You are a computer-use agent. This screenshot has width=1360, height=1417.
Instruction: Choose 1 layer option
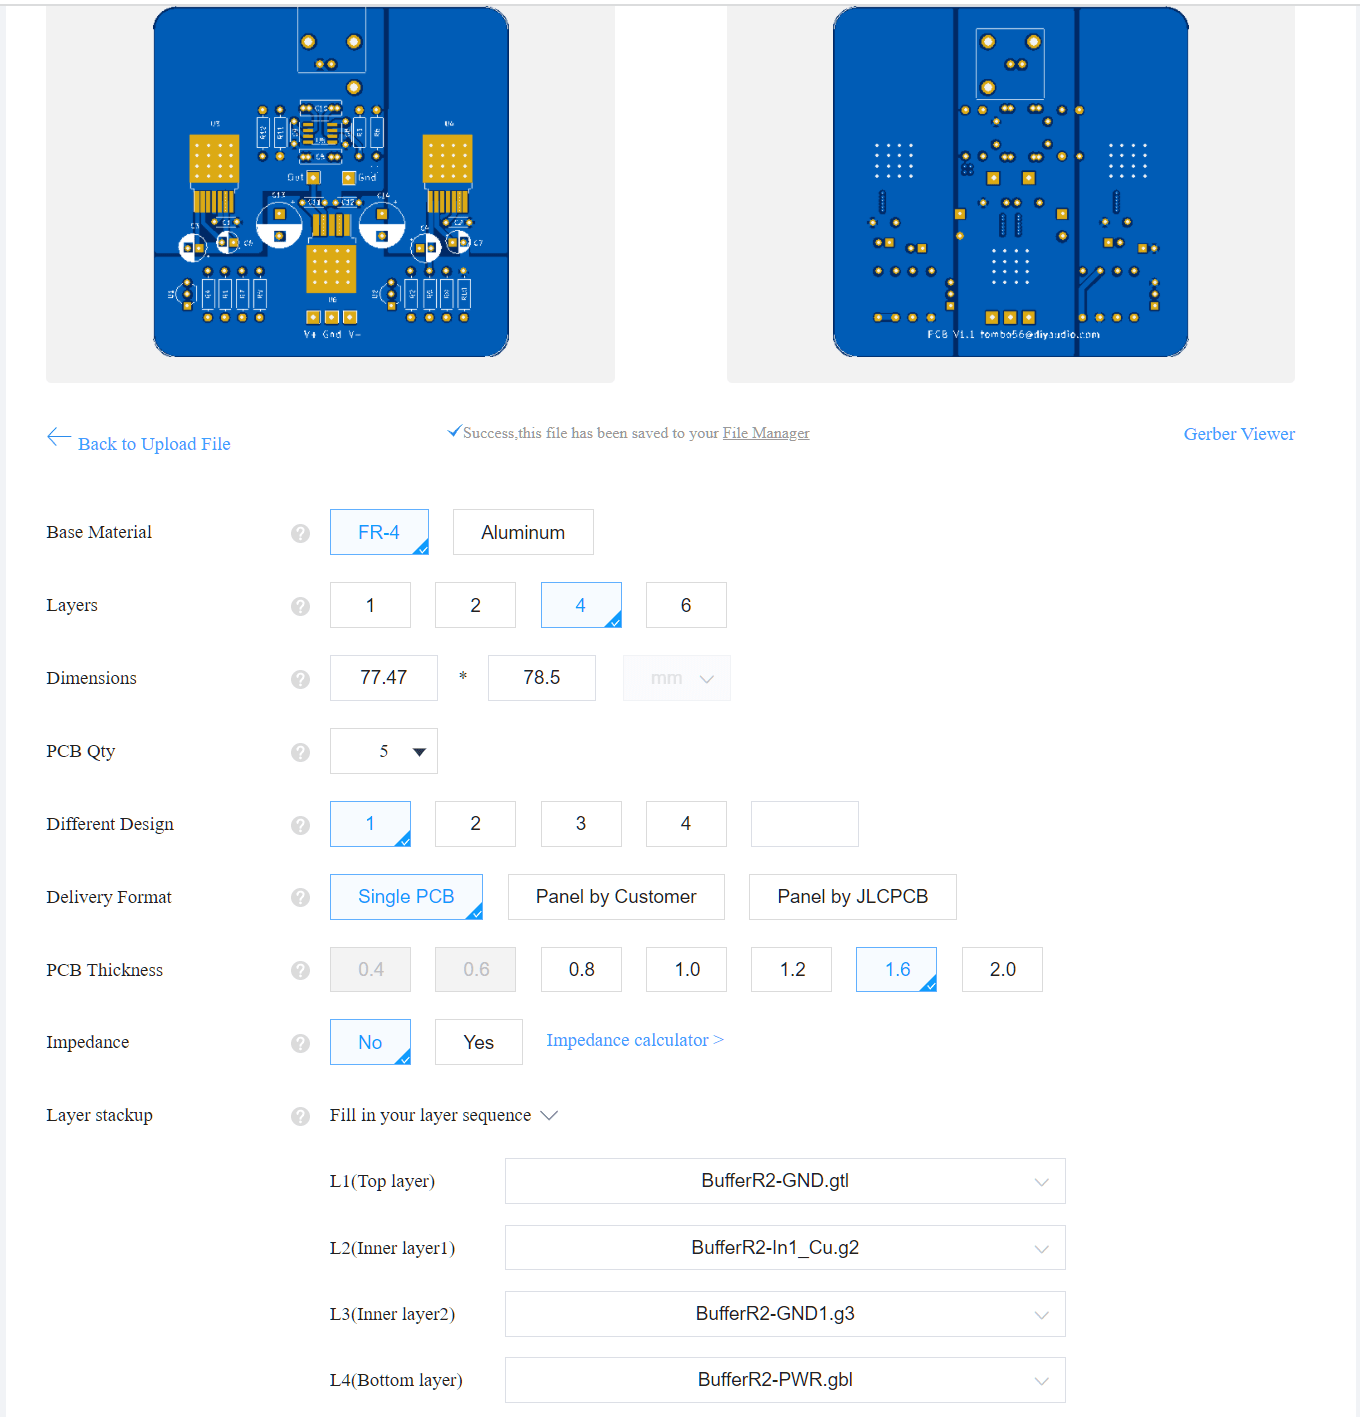[x=370, y=605]
